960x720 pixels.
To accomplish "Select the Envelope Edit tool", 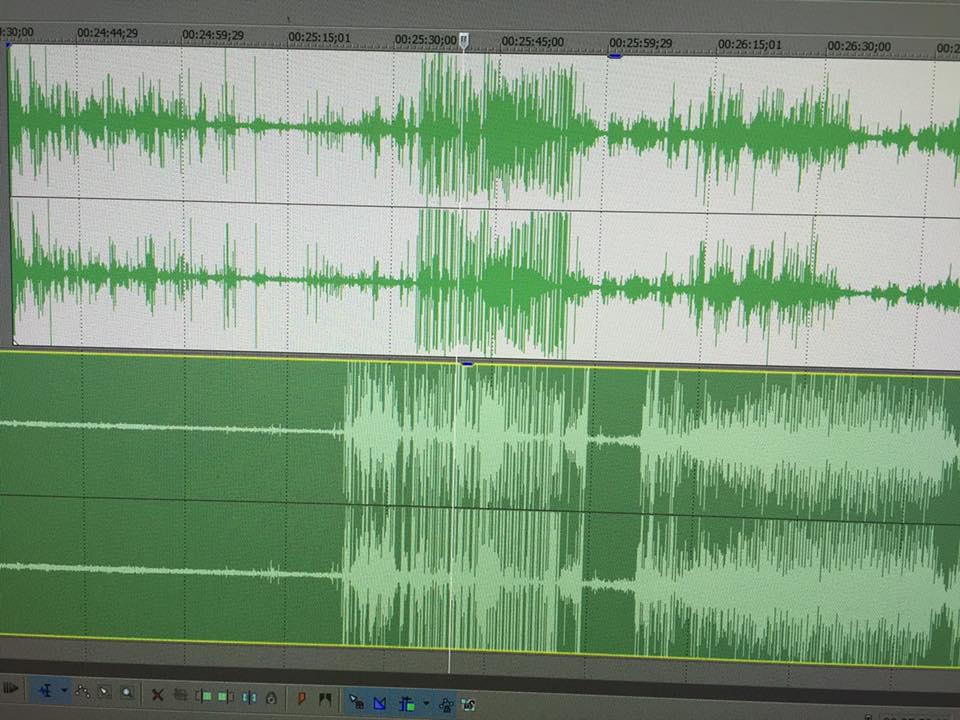I will point(82,692).
